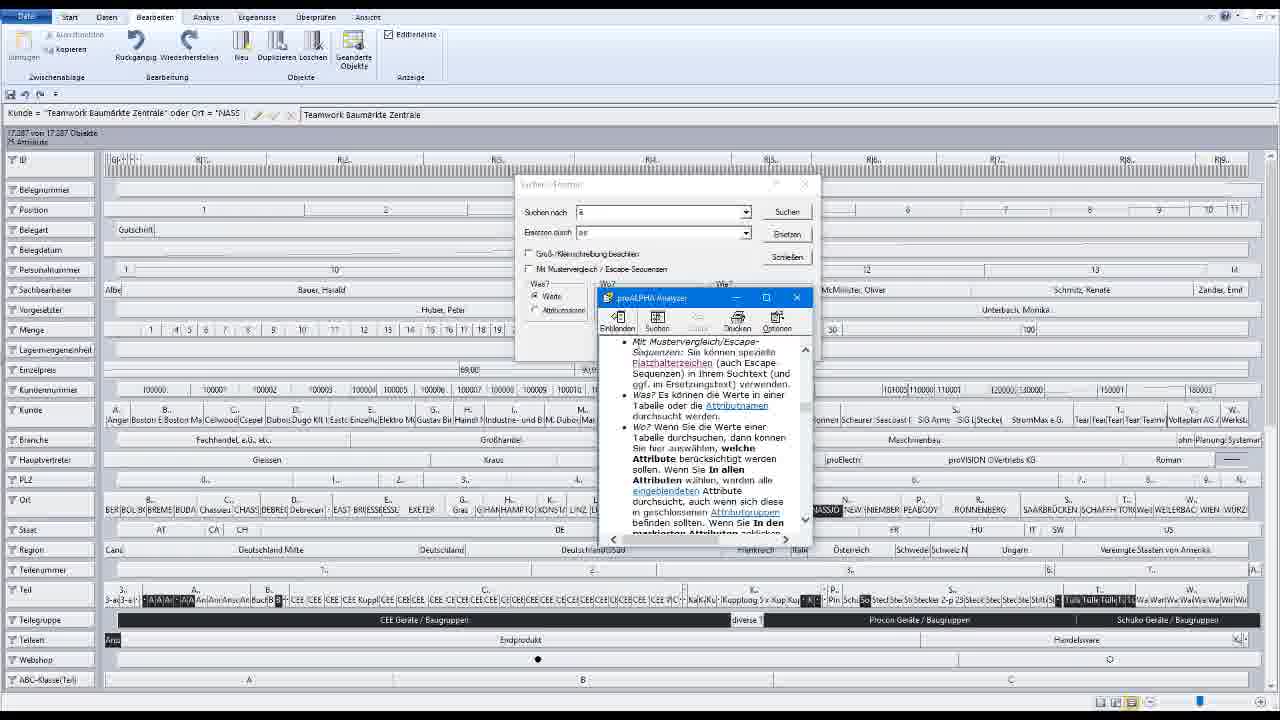1280x720 pixels.
Task: Click the Suchen icon in help window toolbar
Action: pyautogui.click(x=657, y=318)
